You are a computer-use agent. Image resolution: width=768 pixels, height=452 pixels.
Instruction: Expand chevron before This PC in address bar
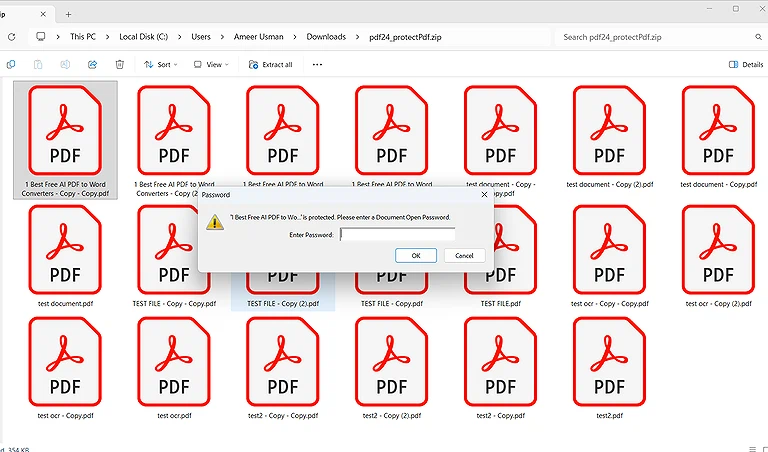58,37
